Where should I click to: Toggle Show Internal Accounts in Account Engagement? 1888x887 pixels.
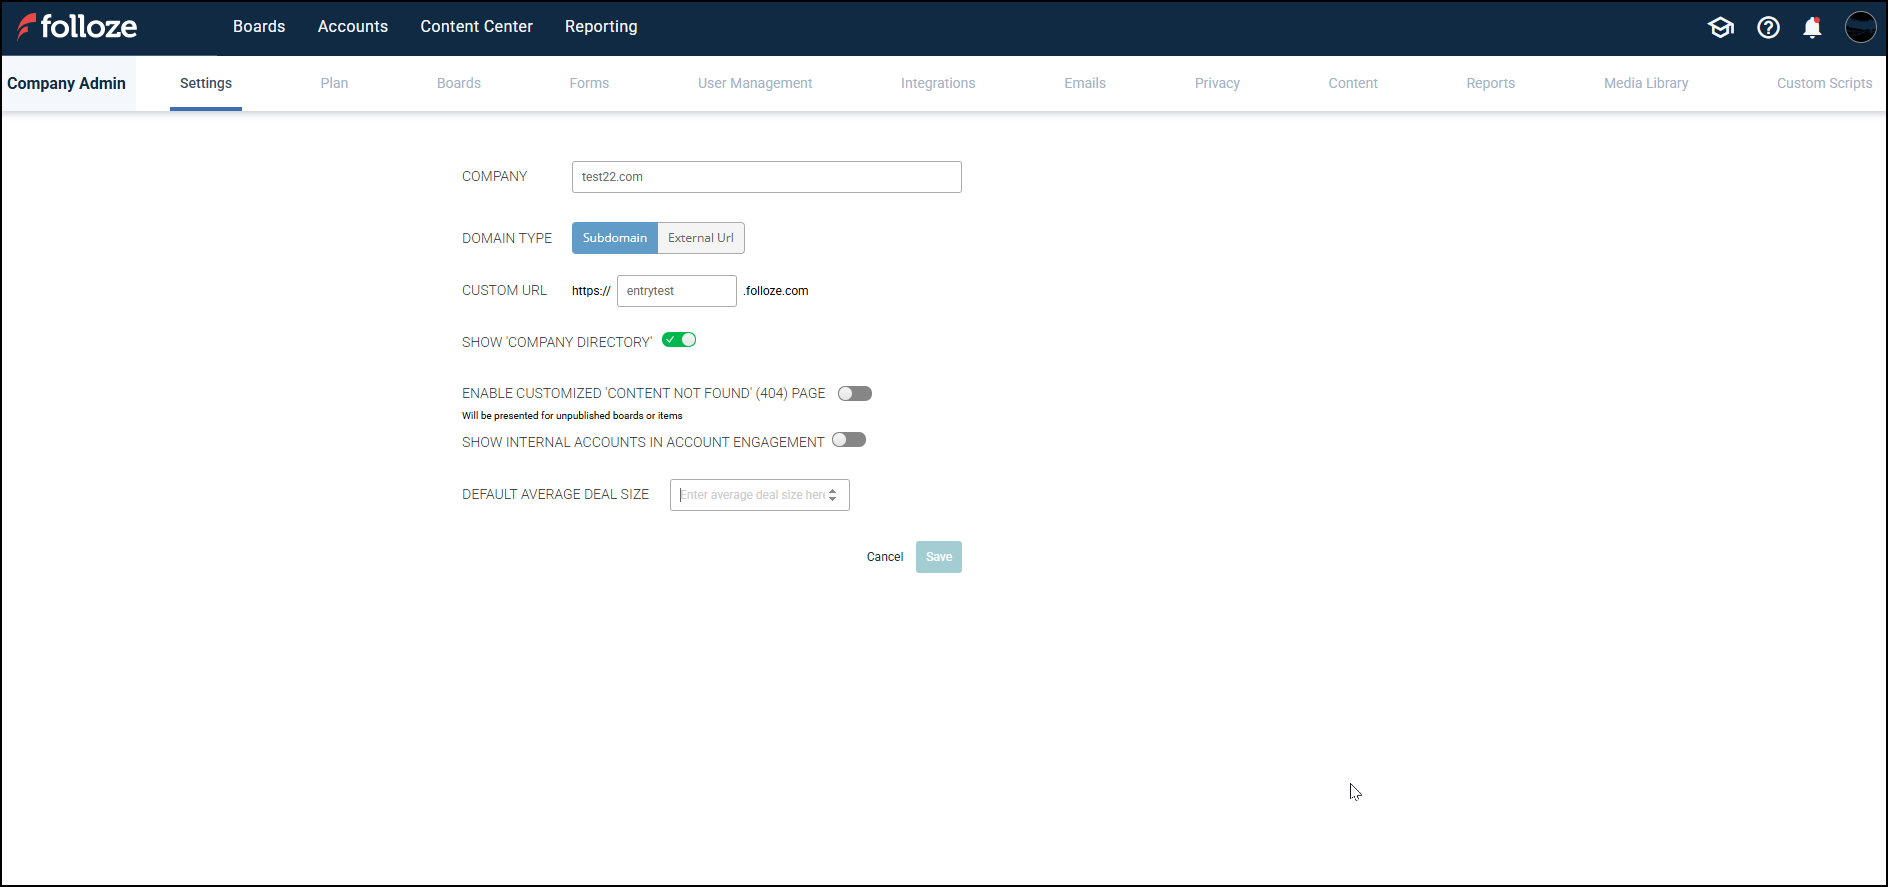849,440
